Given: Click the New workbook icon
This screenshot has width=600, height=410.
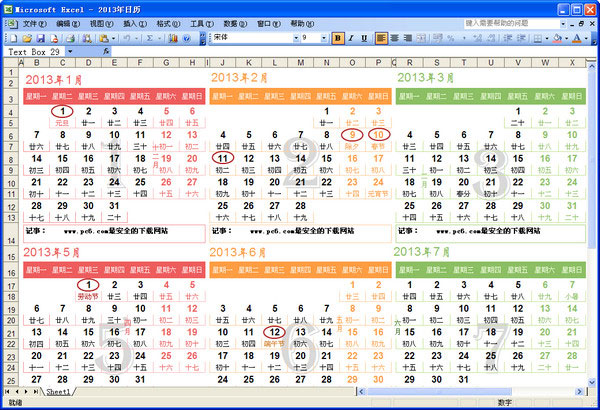Looking at the screenshot, I should (x=14, y=38).
